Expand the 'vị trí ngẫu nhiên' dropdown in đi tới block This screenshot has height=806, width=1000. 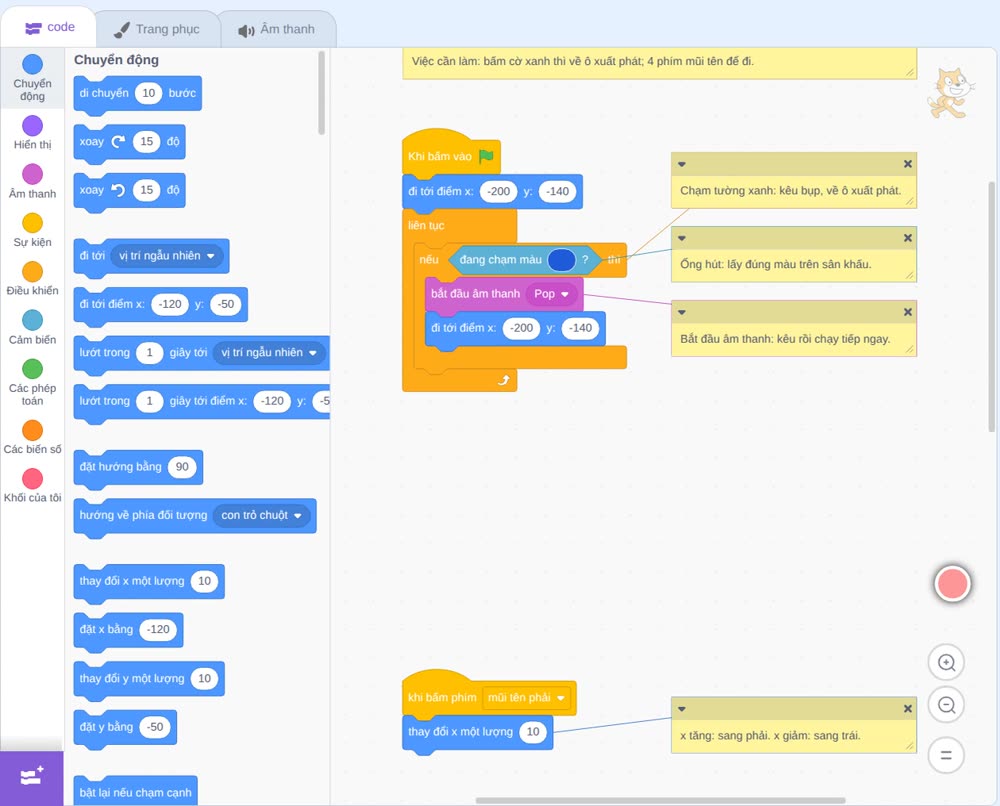click(166, 256)
